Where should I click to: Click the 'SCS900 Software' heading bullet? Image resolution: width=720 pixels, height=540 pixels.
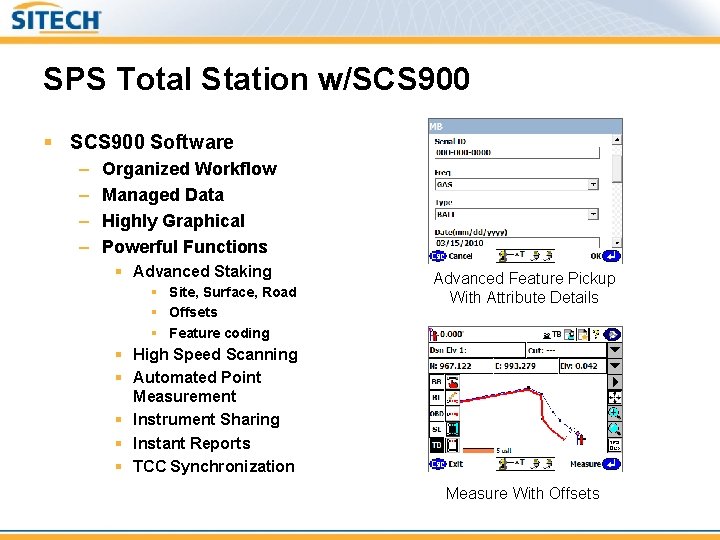tap(152, 142)
